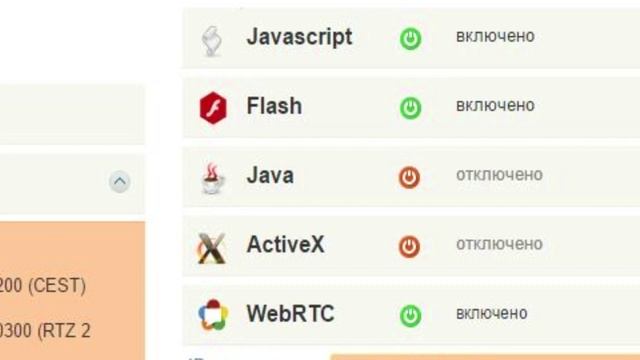Click the Javascript label text
640x360 pixels.
click(300, 38)
